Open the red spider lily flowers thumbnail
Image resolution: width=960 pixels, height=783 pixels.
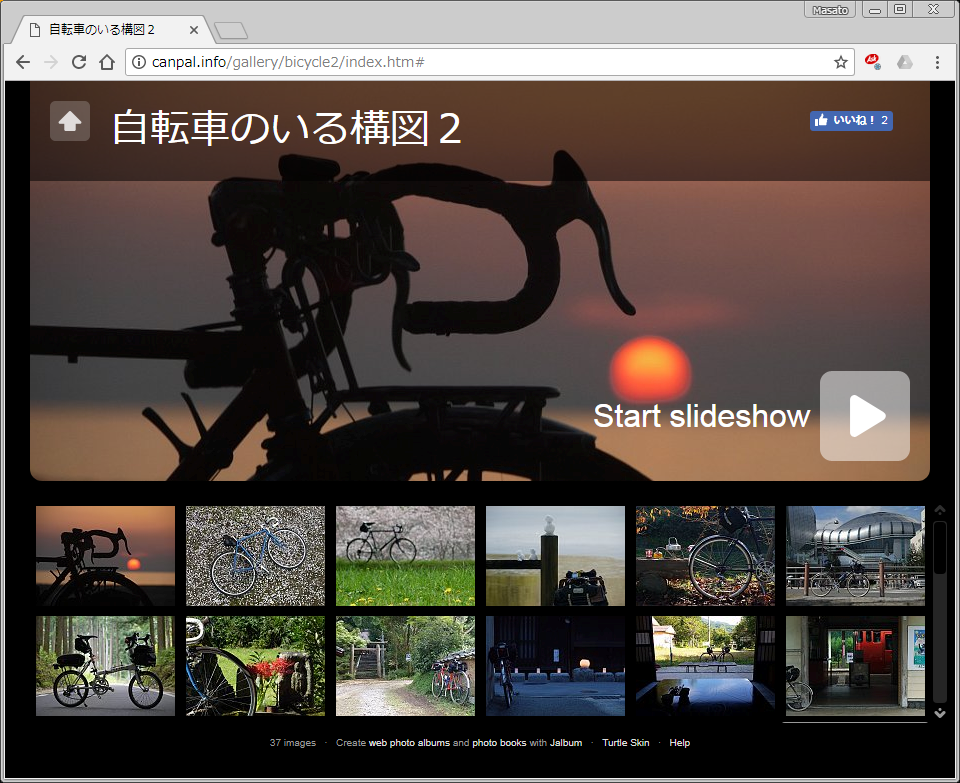[x=255, y=666]
